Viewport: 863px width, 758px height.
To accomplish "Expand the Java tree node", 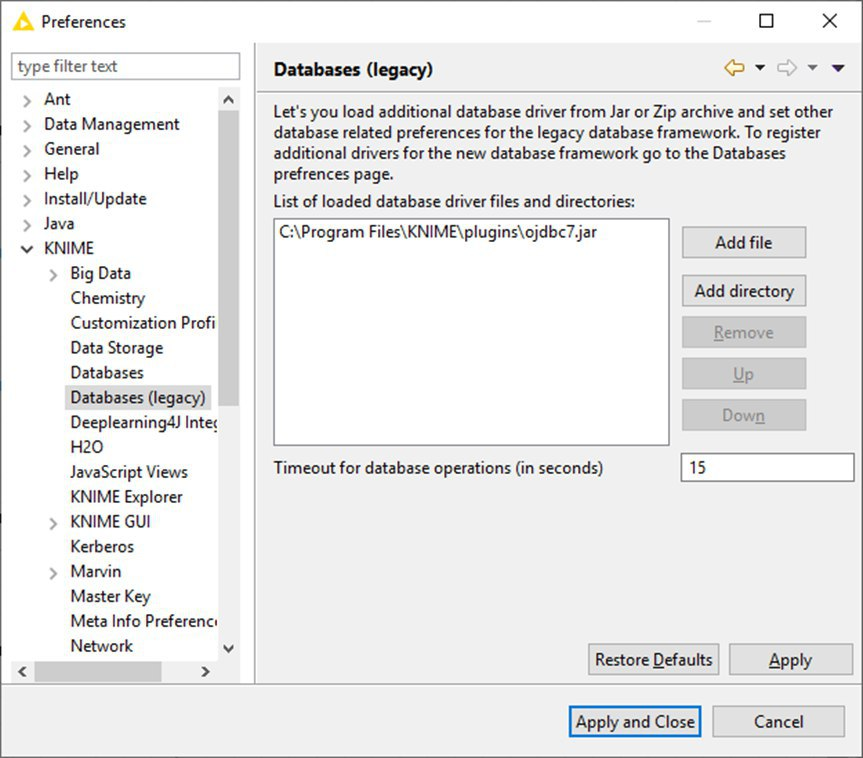I will pyautogui.click(x=27, y=225).
